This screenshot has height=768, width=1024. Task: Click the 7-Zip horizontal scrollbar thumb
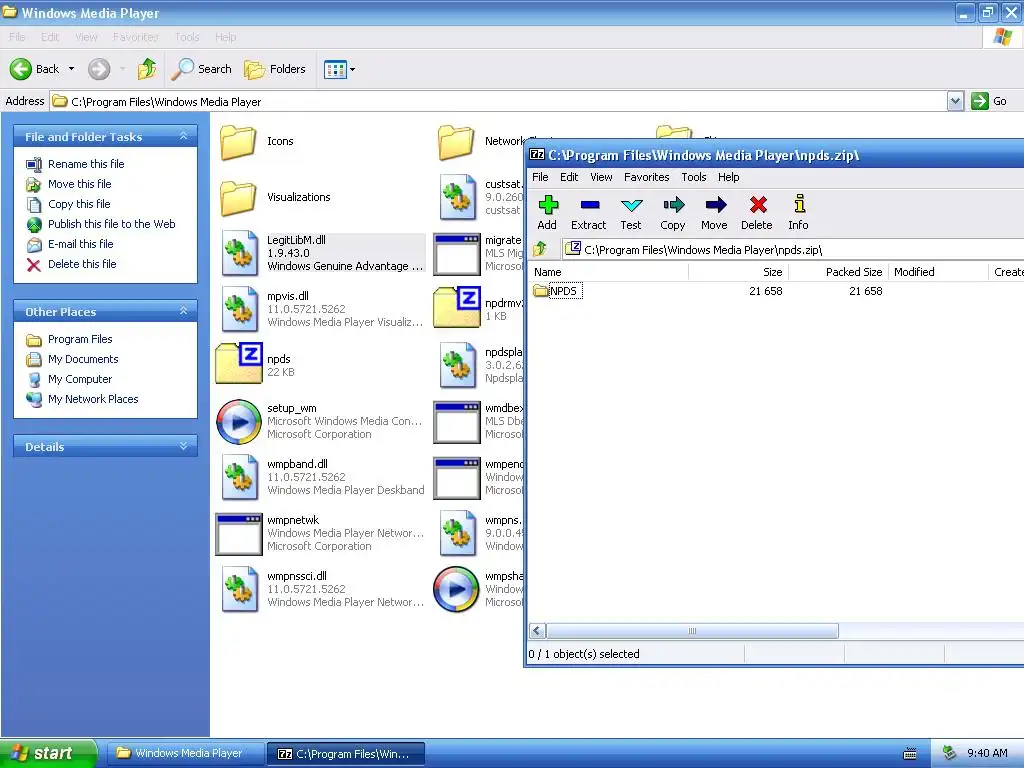[x=692, y=631]
